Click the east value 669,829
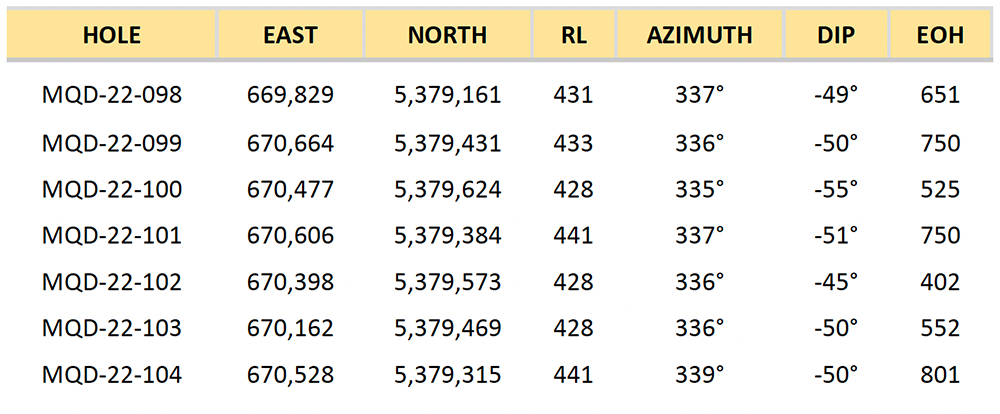The height and width of the screenshot is (414, 1000). 290,96
